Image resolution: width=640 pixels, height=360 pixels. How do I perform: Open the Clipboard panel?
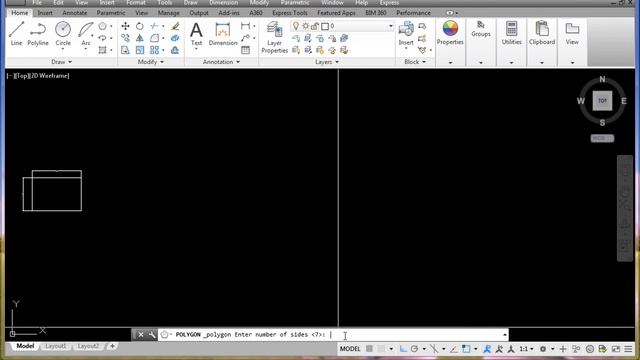[x=542, y=33]
